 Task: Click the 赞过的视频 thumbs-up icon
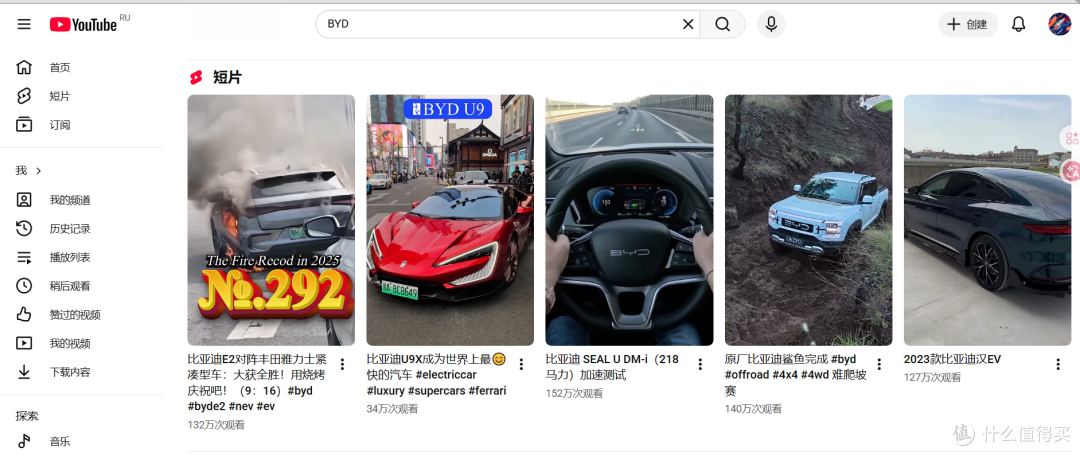tap(24, 315)
